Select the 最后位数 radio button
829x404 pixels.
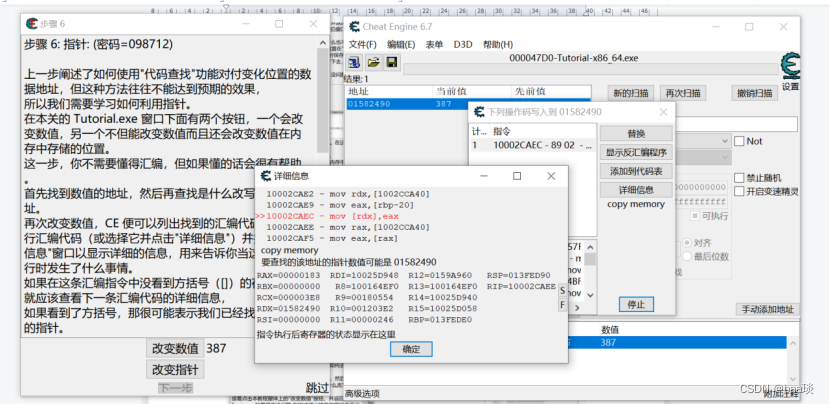point(687,256)
